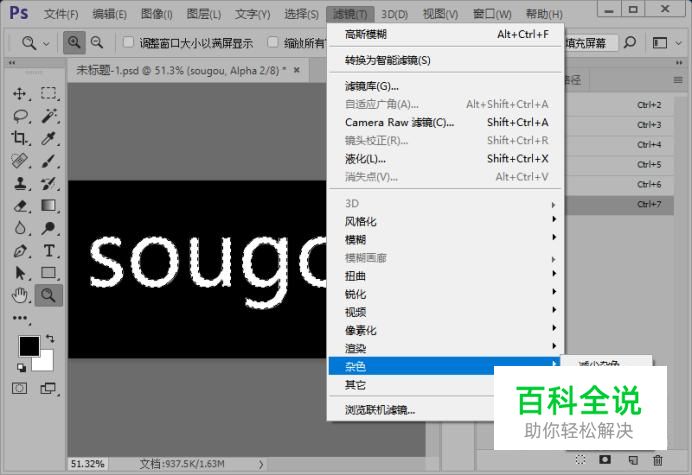Toggle Quick Mask mode

pyautogui.click(x=19, y=388)
